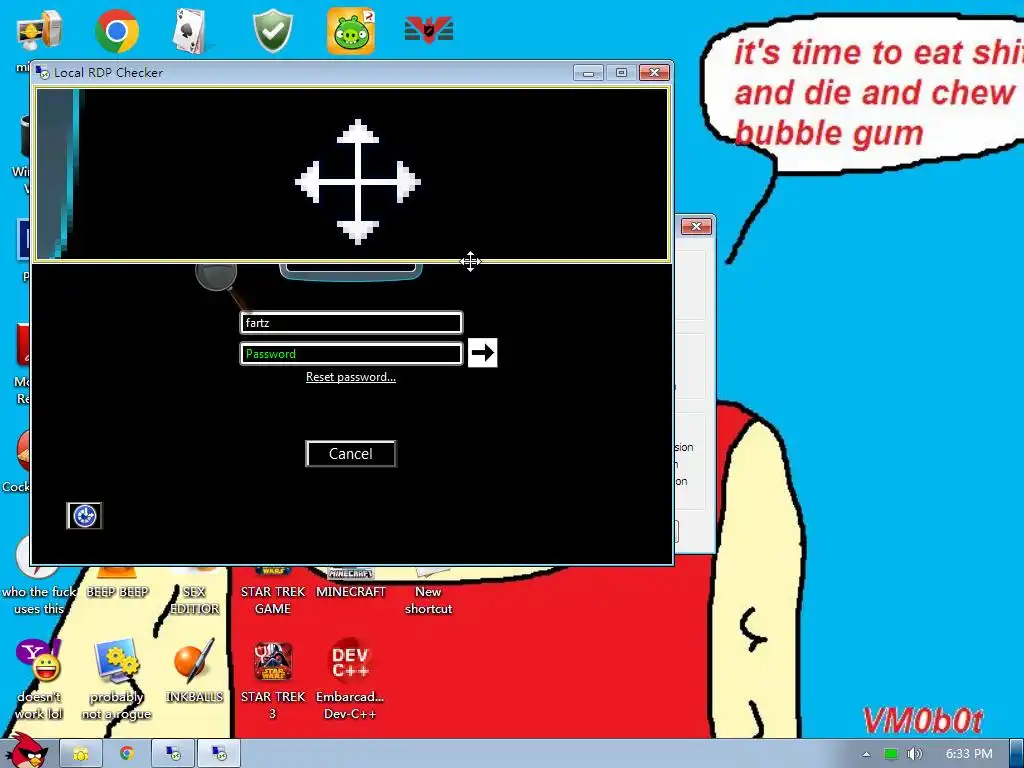Screen dimensions: 1024x768
Task: Open 'probably not a rogue' icon
Action: point(116,679)
